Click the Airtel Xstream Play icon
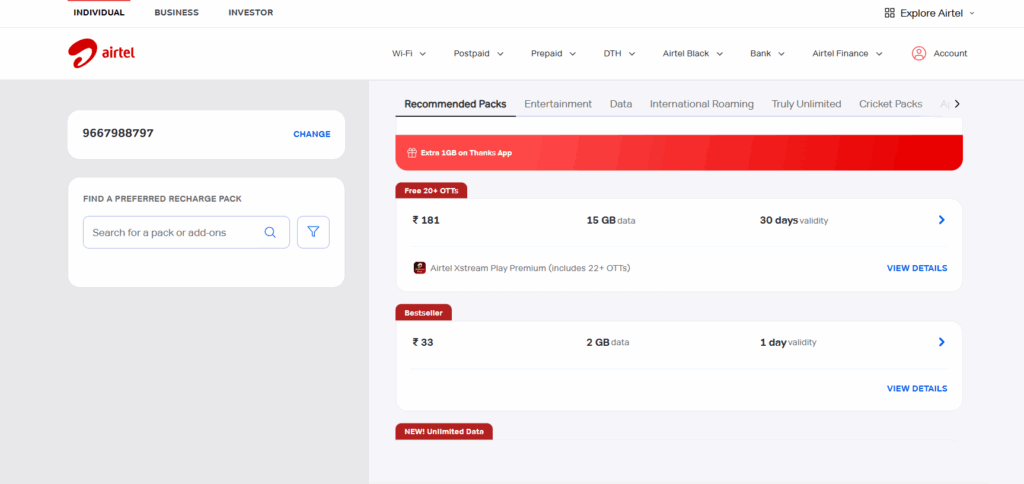The image size is (1024, 484). 419,268
